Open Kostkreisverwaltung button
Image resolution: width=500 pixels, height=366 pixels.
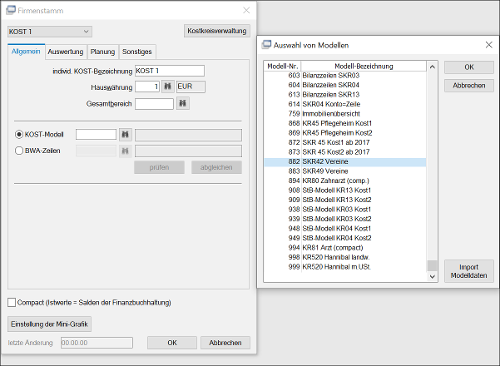pyautogui.click(x=217, y=31)
